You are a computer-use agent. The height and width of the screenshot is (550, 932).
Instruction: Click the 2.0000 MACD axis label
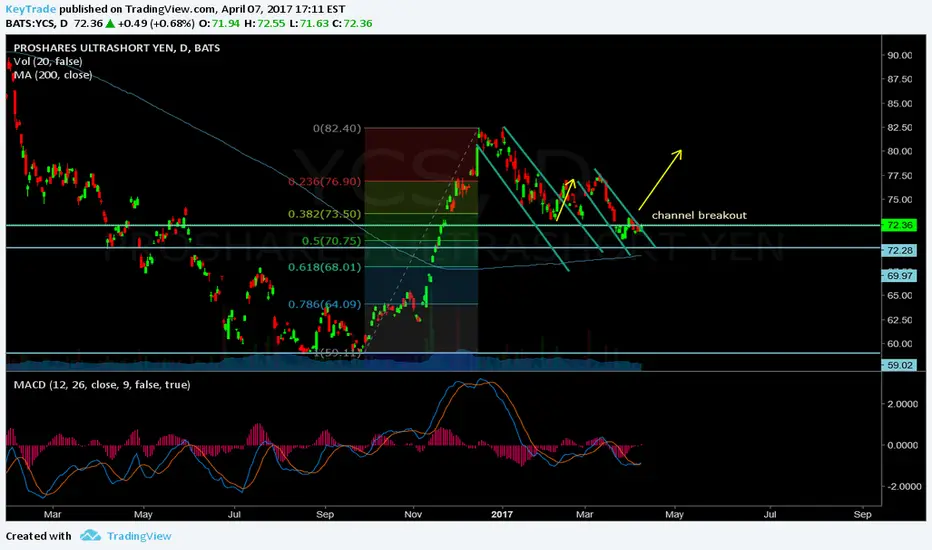click(902, 404)
